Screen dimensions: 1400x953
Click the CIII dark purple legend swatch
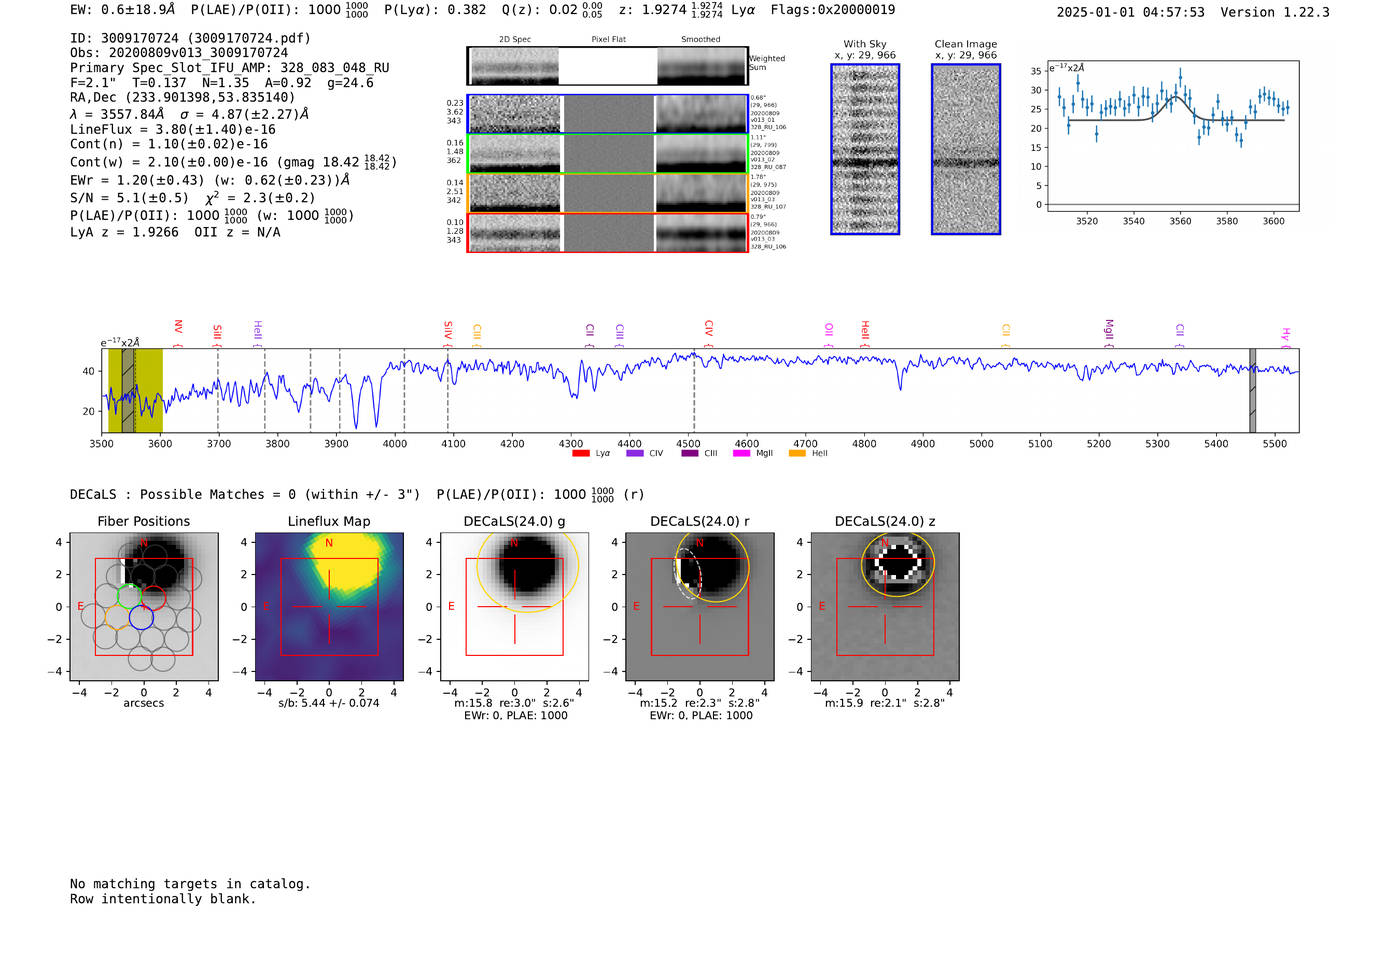point(689,454)
